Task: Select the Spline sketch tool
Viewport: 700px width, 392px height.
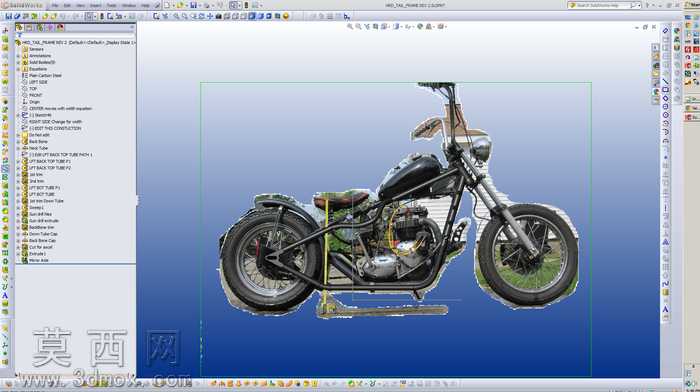Action: [665, 284]
